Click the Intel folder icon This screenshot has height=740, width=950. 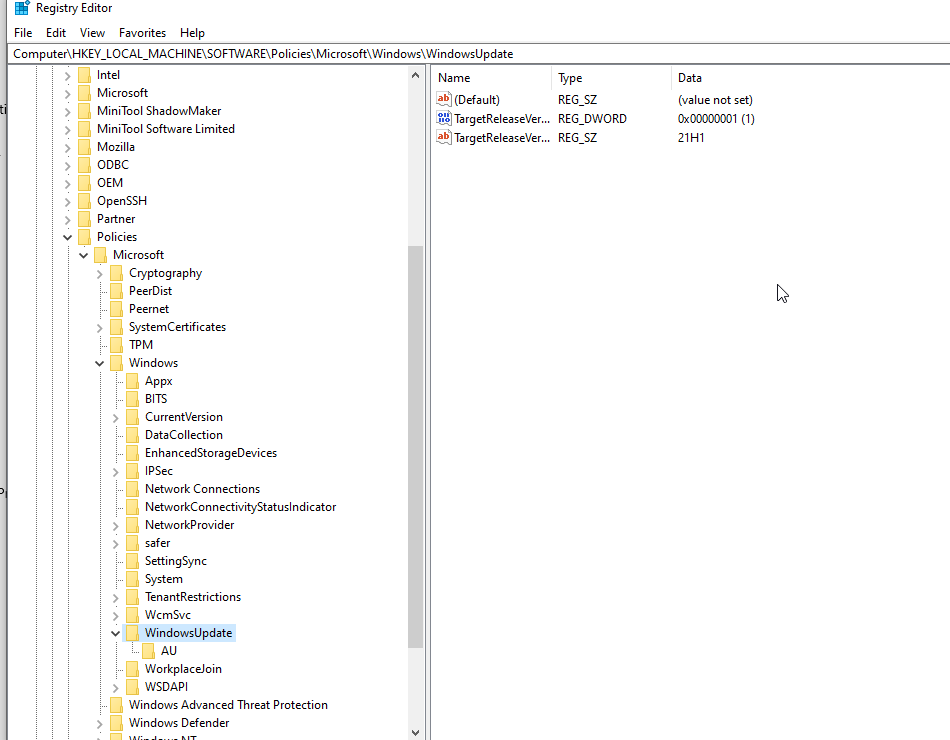85,75
